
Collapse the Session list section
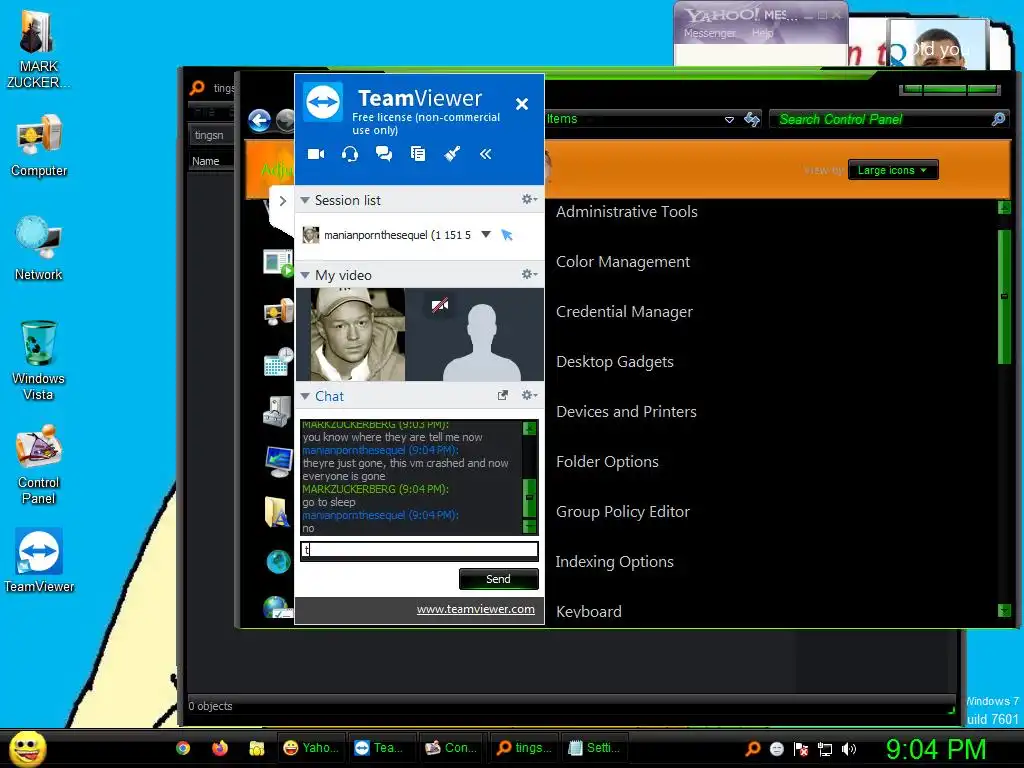click(305, 200)
